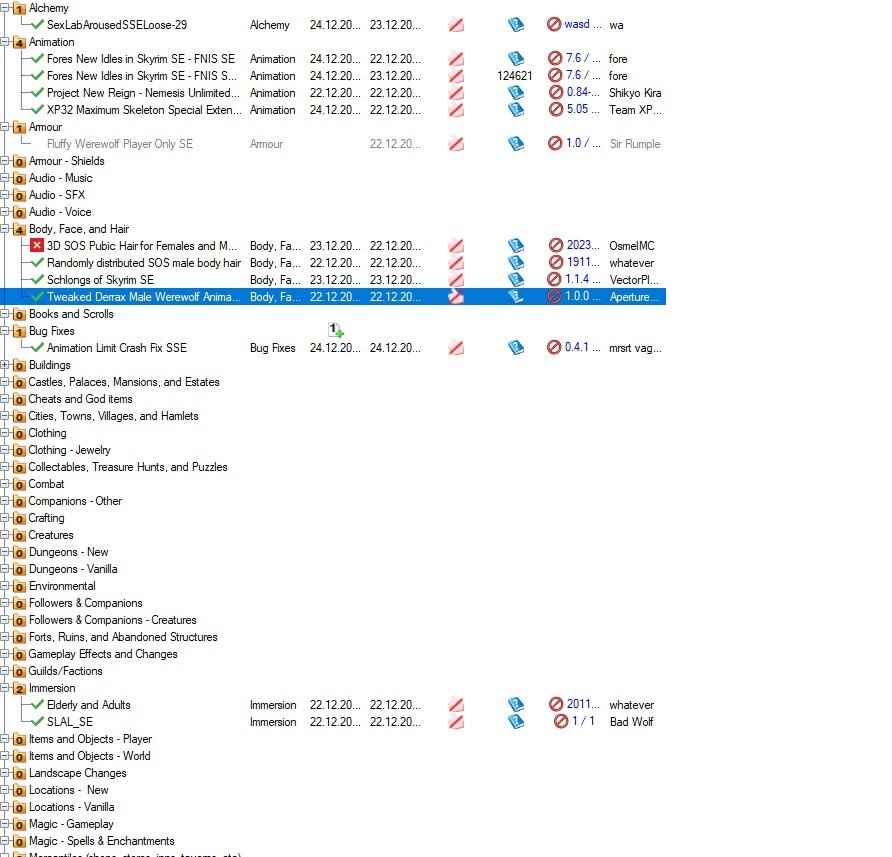The height and width of the screenshot is (857, 892).
Task: Select the Armour - Shields category
Action: [x=66, y=160]
